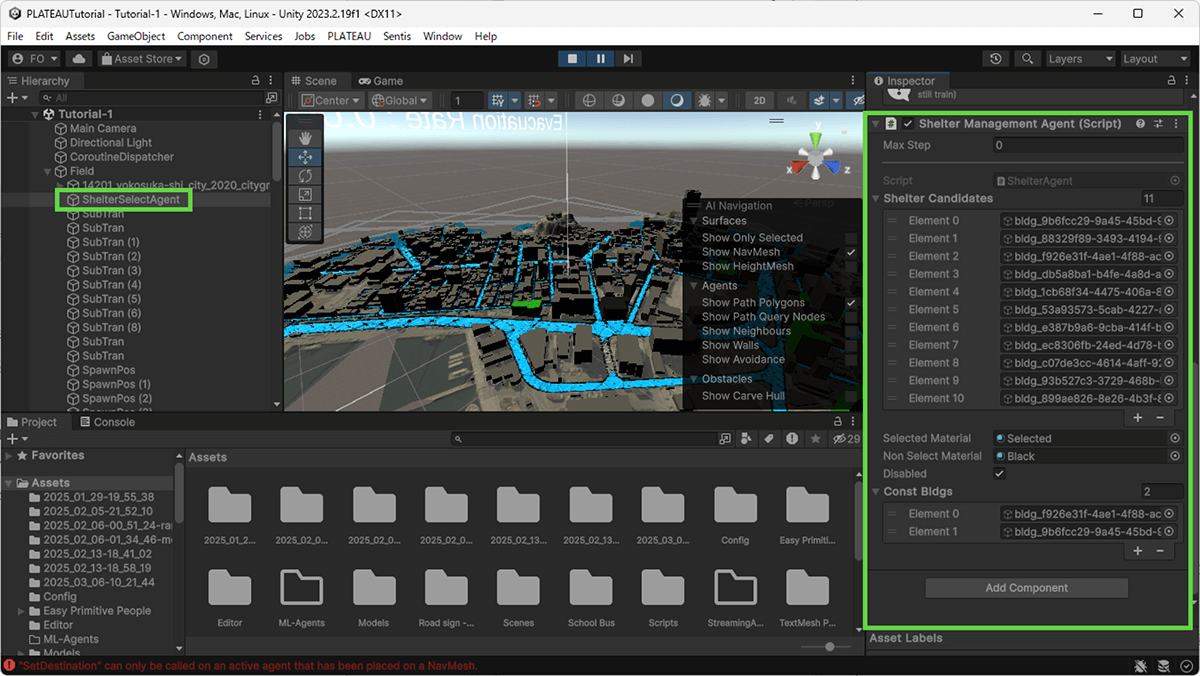This screenshot has height=676, width=1200.
Task: Open the Layout dropdown
Action: click(1155, 59)
